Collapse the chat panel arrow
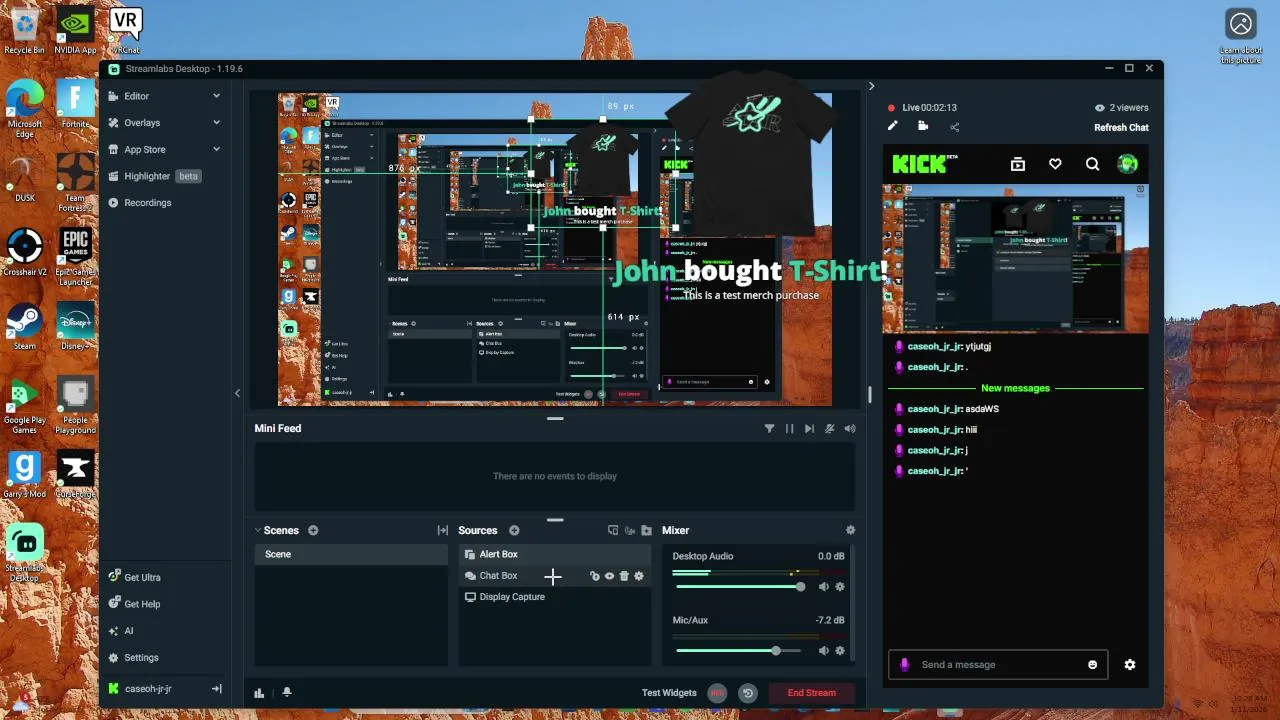The width and height of the screenshot is (1280, 720). pyautogui.click(x=871, y=86)
